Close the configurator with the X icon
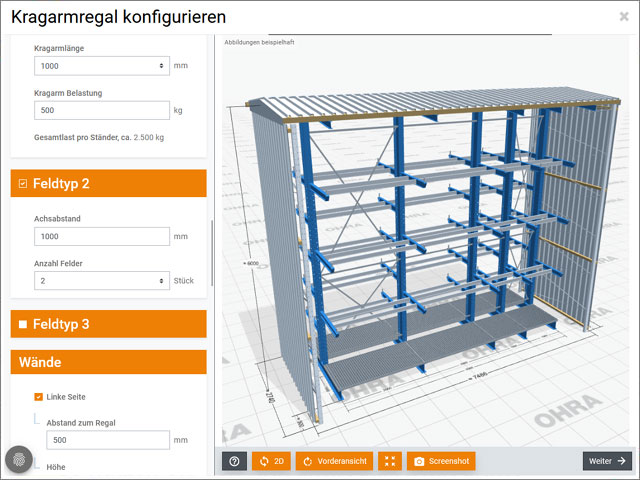 (624, 17)
